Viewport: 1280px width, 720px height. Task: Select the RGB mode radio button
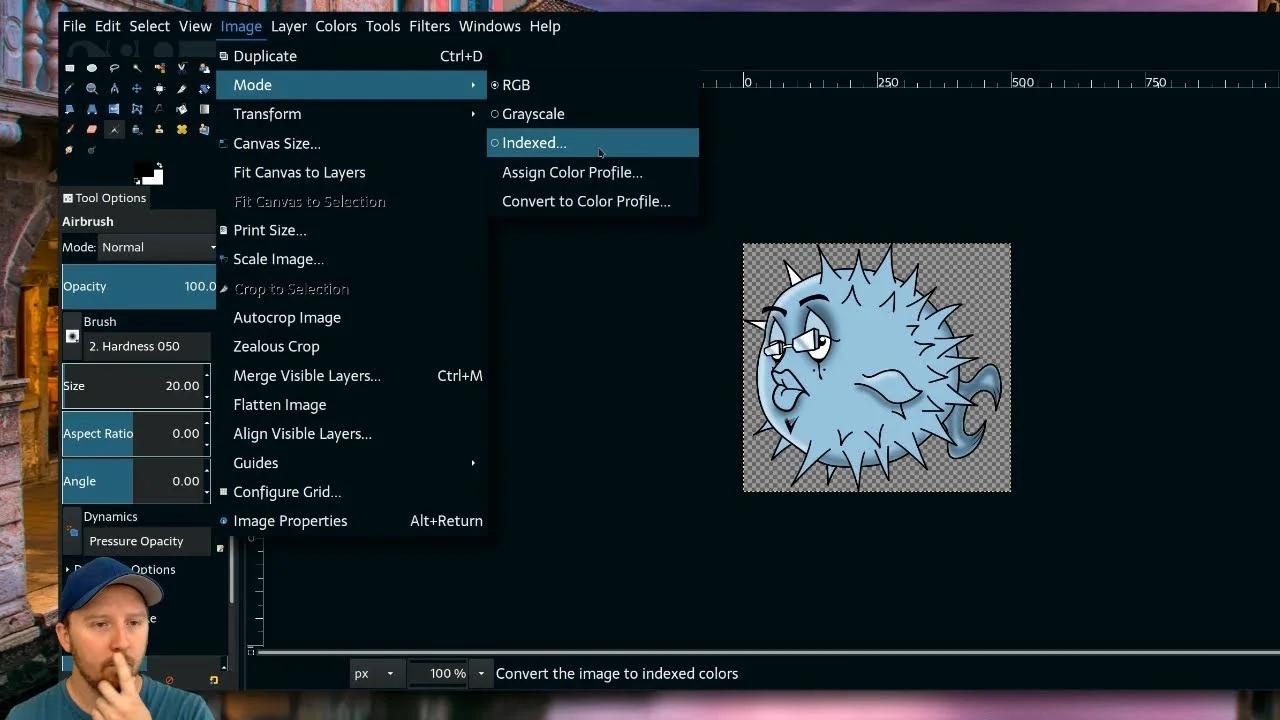pos(494,84)
